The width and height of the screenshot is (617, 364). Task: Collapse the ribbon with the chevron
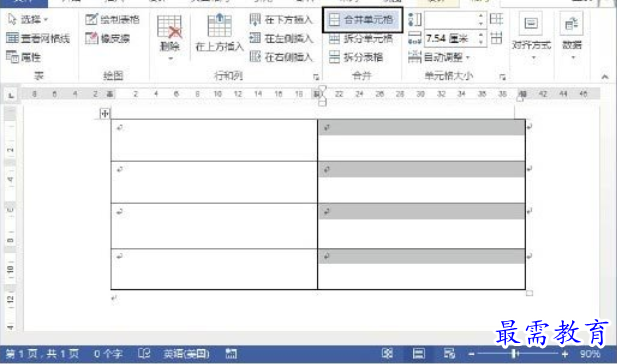click(x=604, y=77)
